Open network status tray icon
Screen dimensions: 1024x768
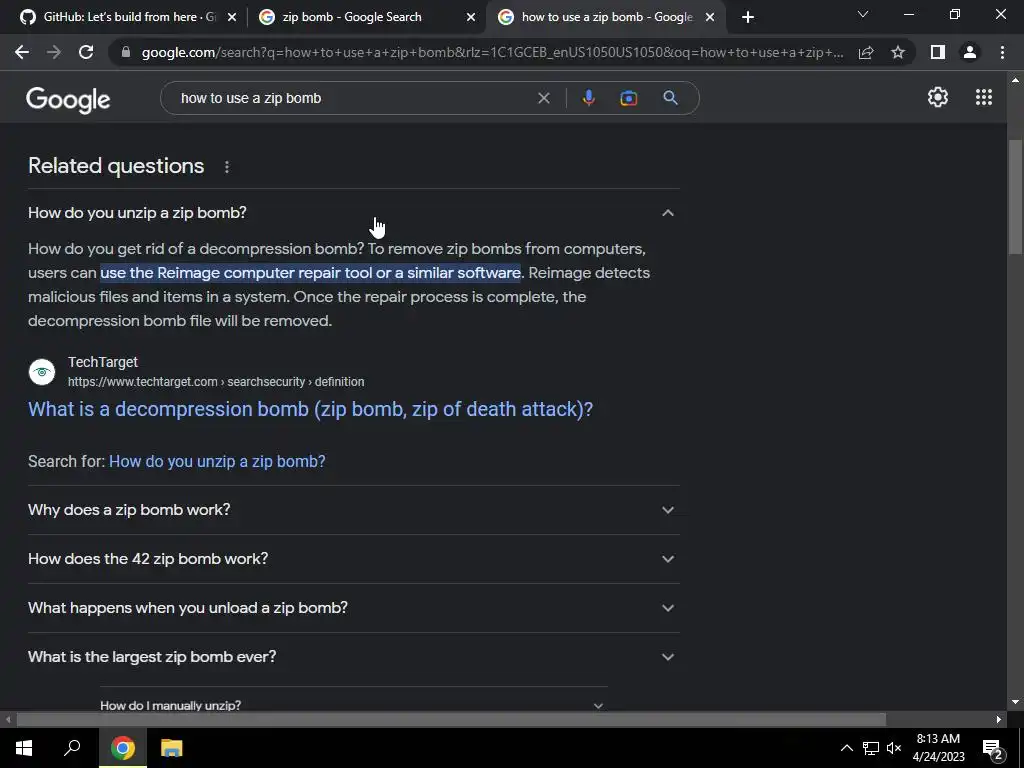tap(871, 748)
